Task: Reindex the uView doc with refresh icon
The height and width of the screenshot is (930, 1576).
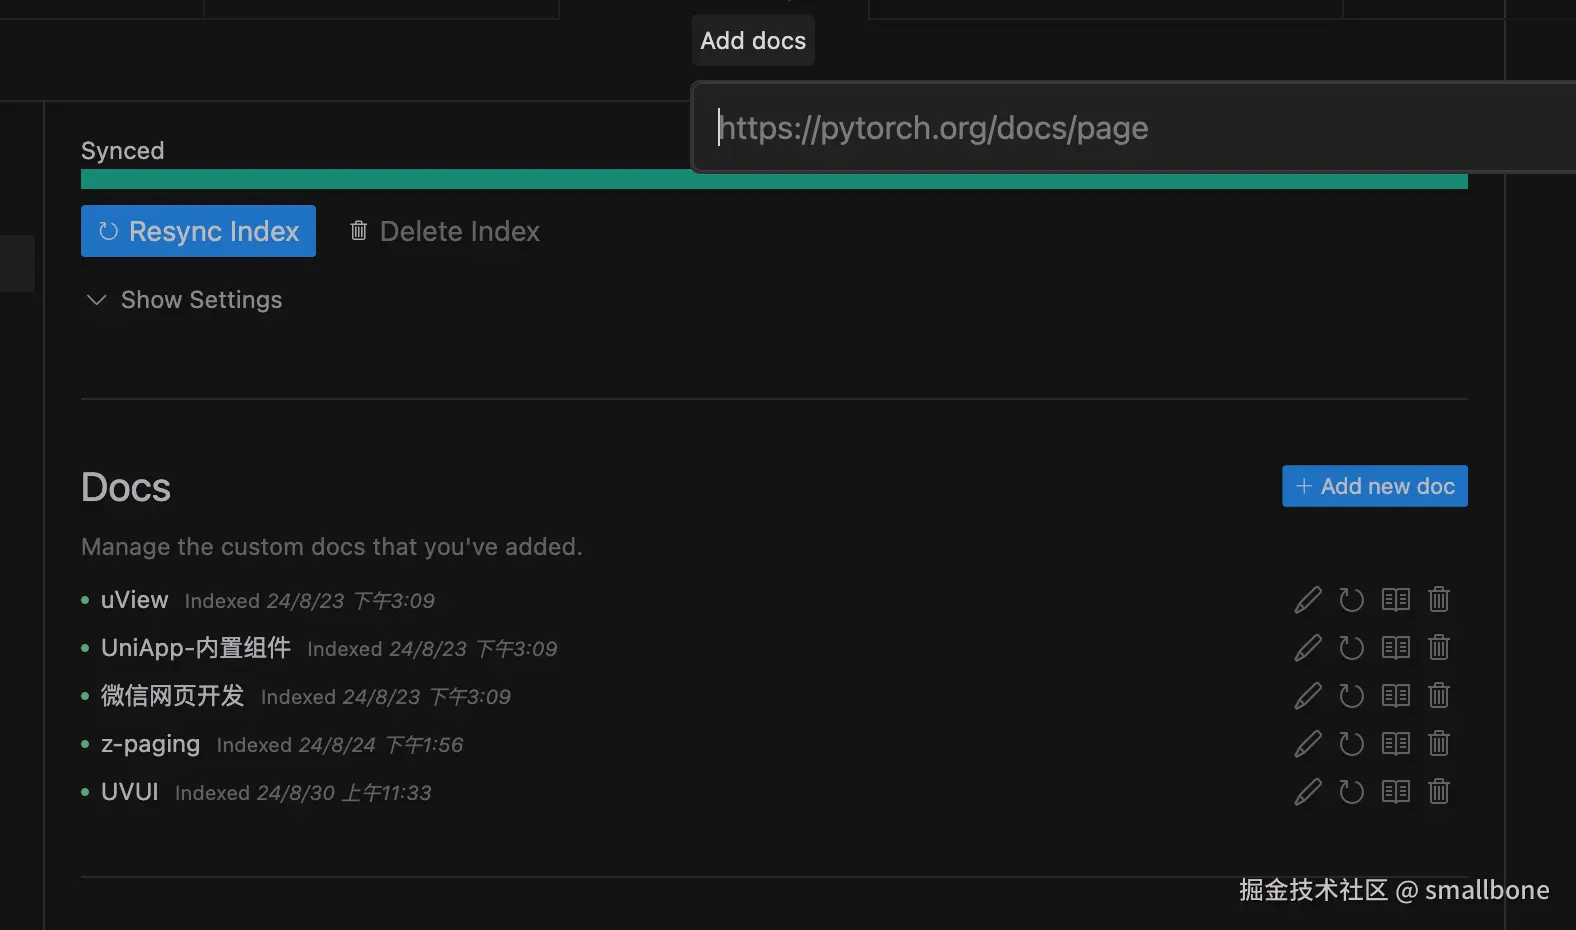Action: click(x=1351, y=600)
